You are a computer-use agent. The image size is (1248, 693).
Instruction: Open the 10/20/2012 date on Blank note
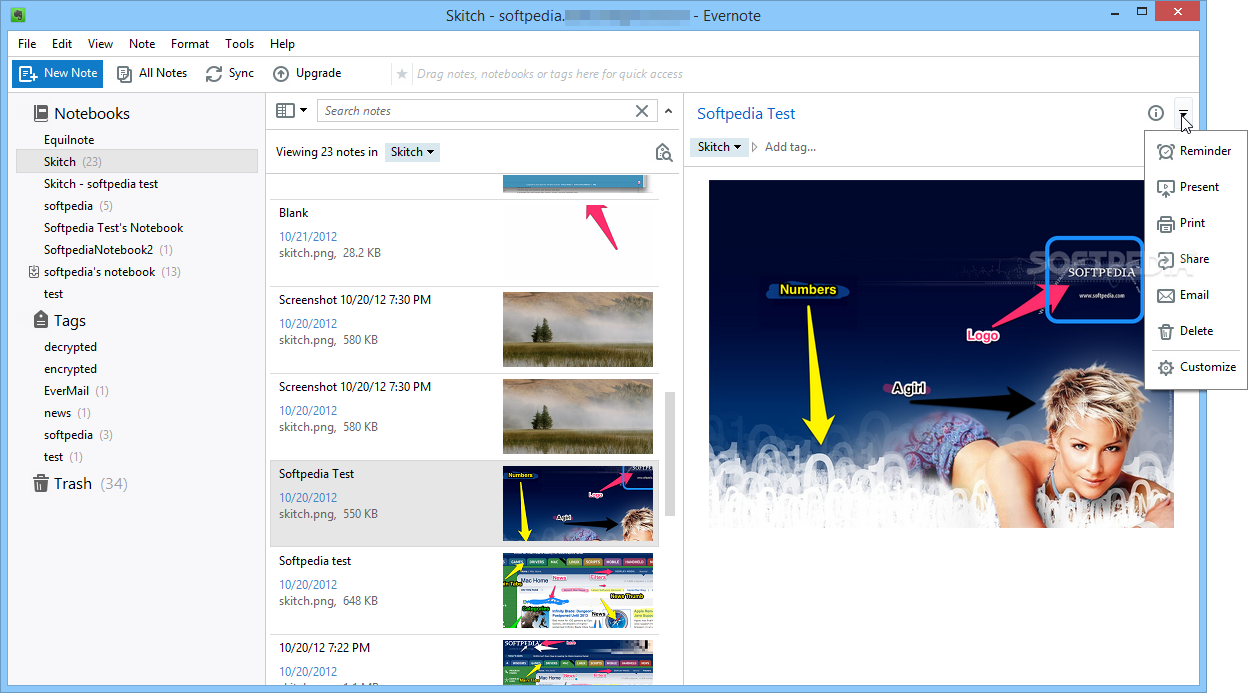click(x=308, y=237)
